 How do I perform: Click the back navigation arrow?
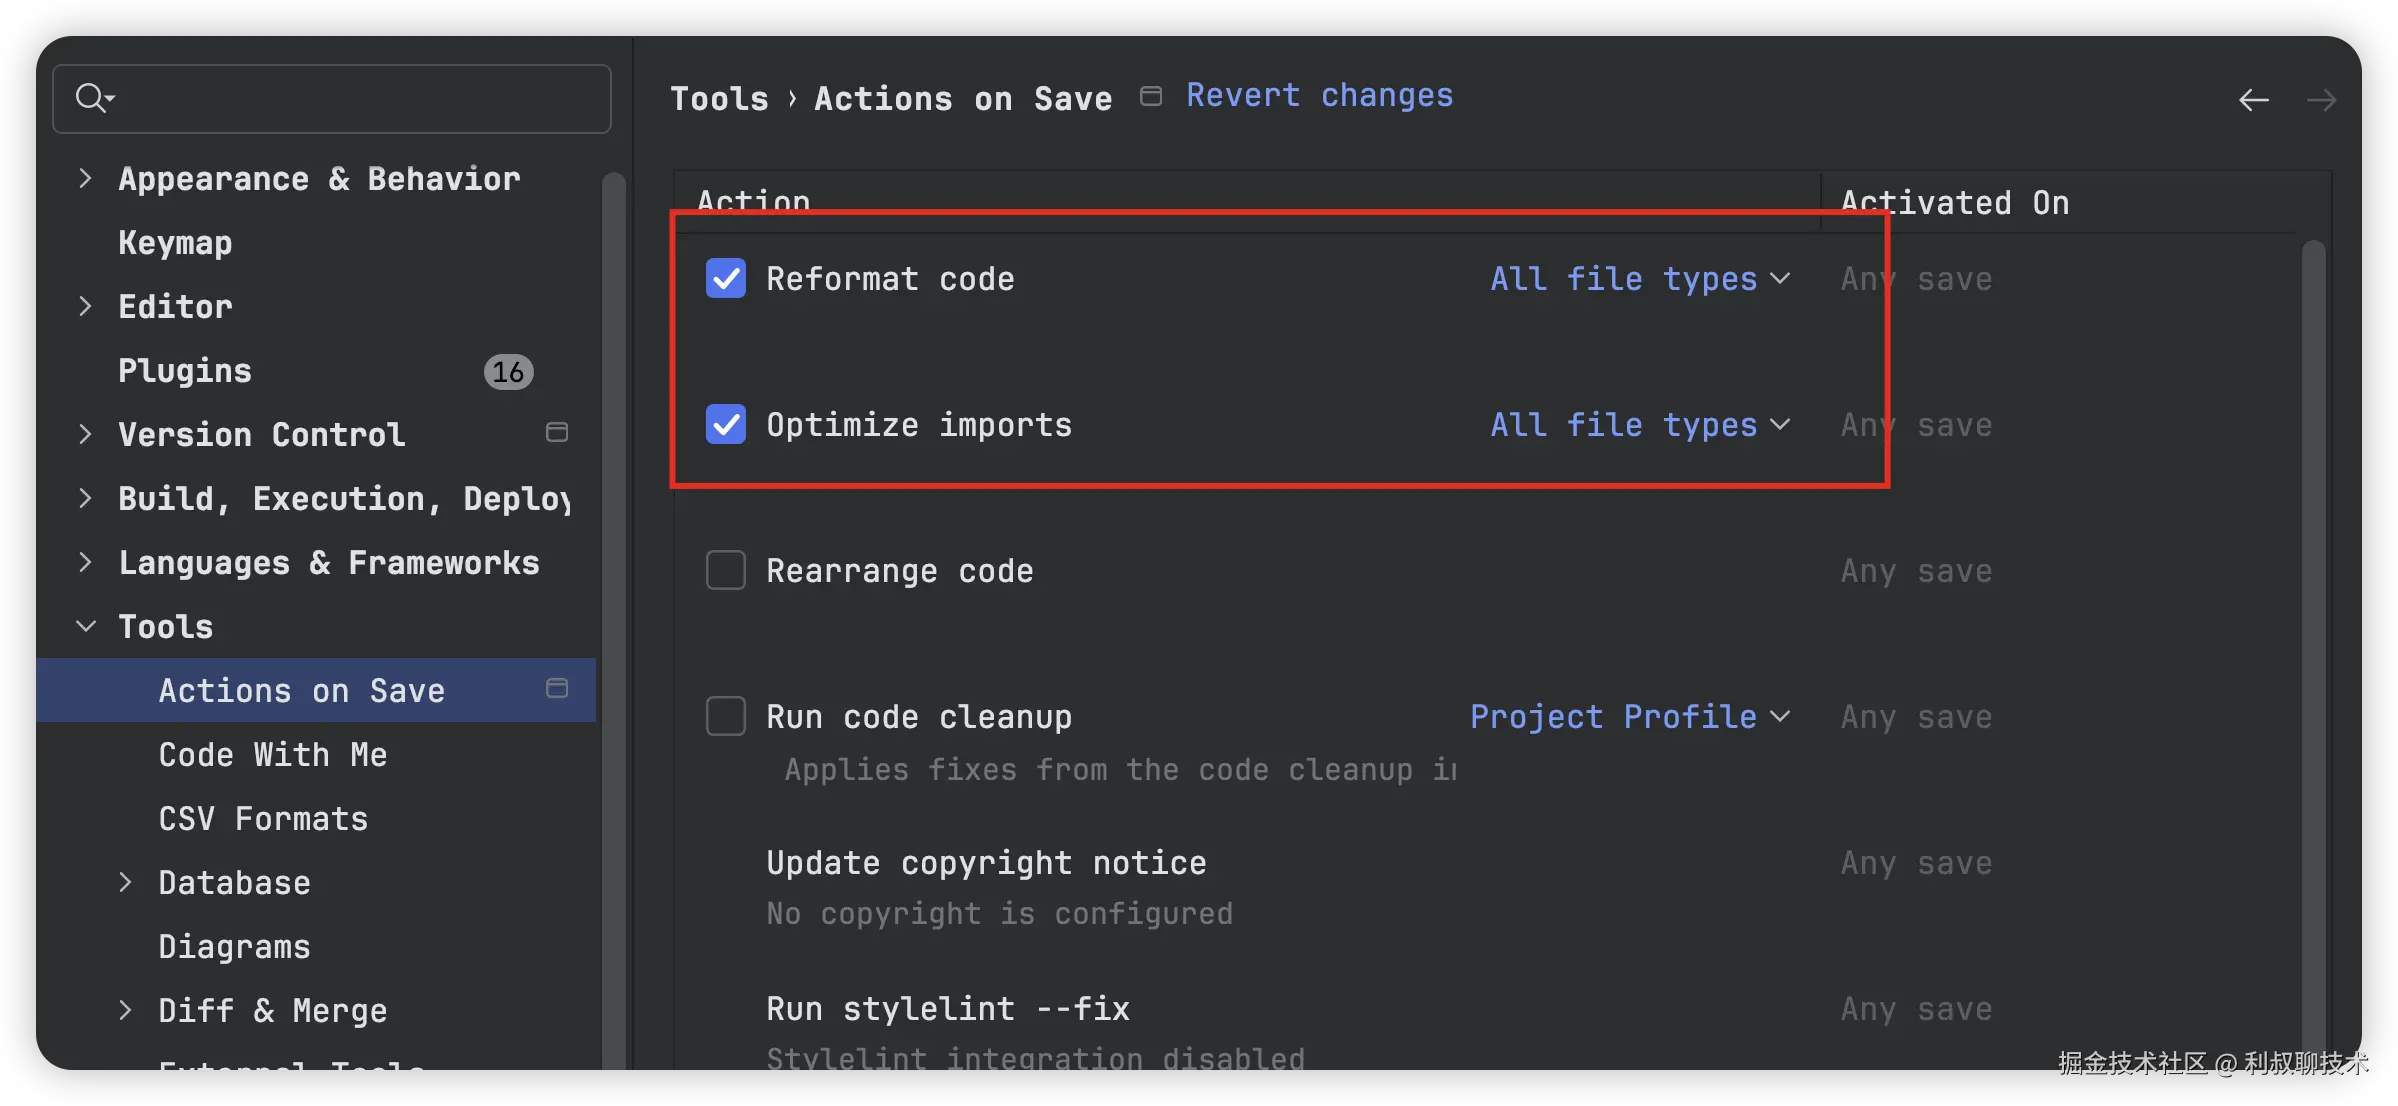(2253, 100)
